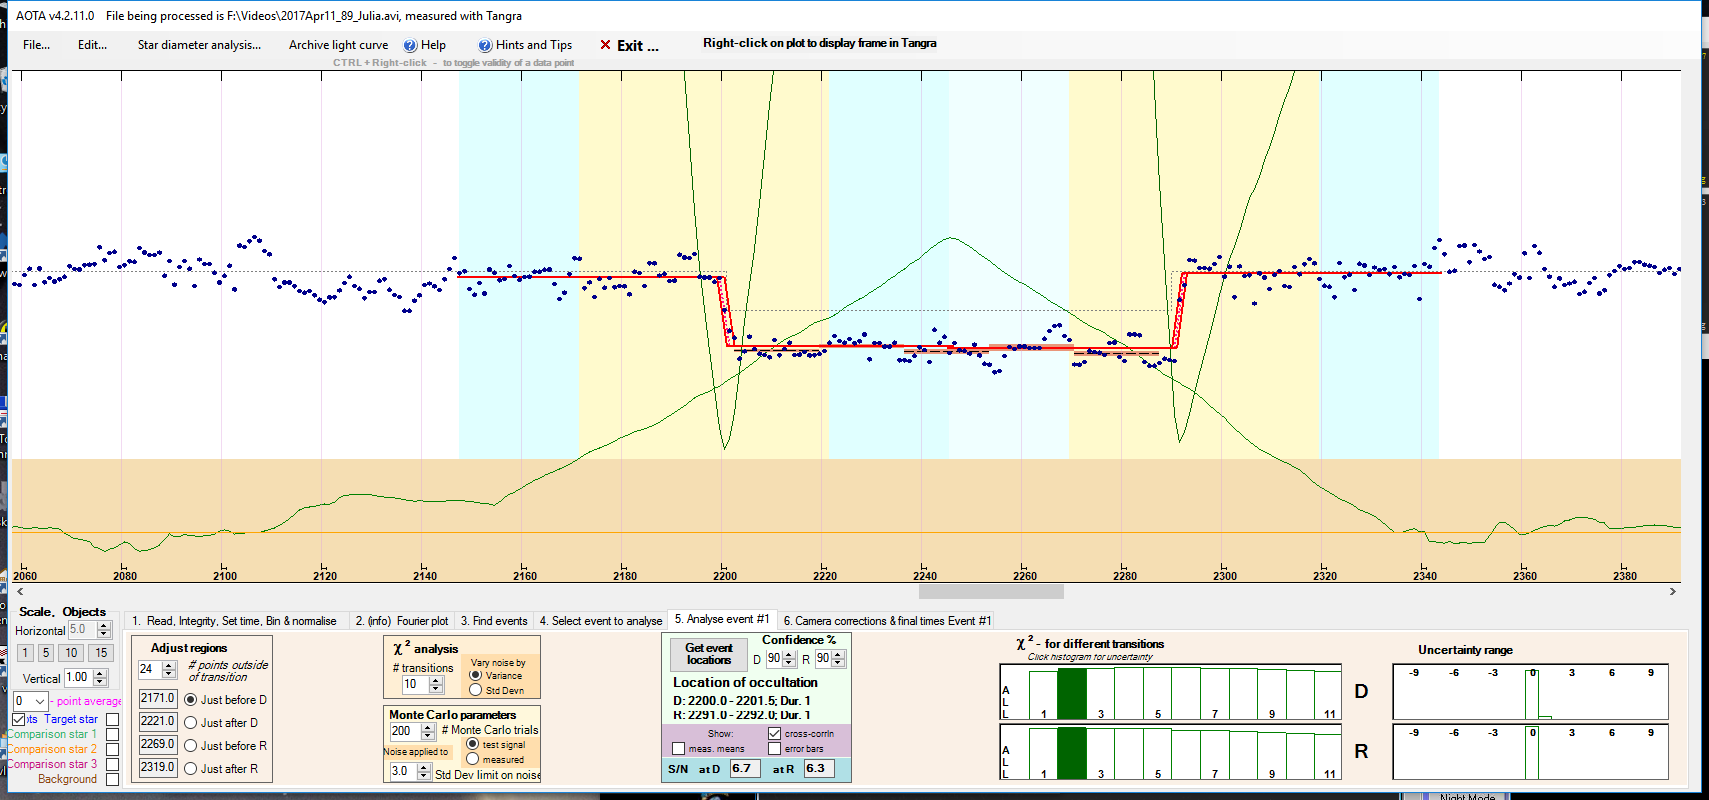The image size is (1709, 800).
Task: Click the D uncertainty range chart
Action: (1530, 692)
